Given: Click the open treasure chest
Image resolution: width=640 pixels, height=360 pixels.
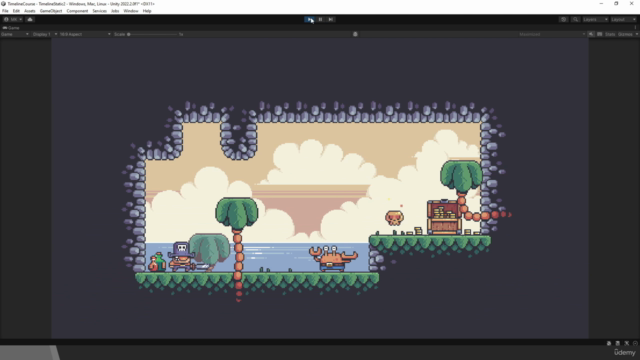Looking at the screenshot, I should [x=444, y=217].
